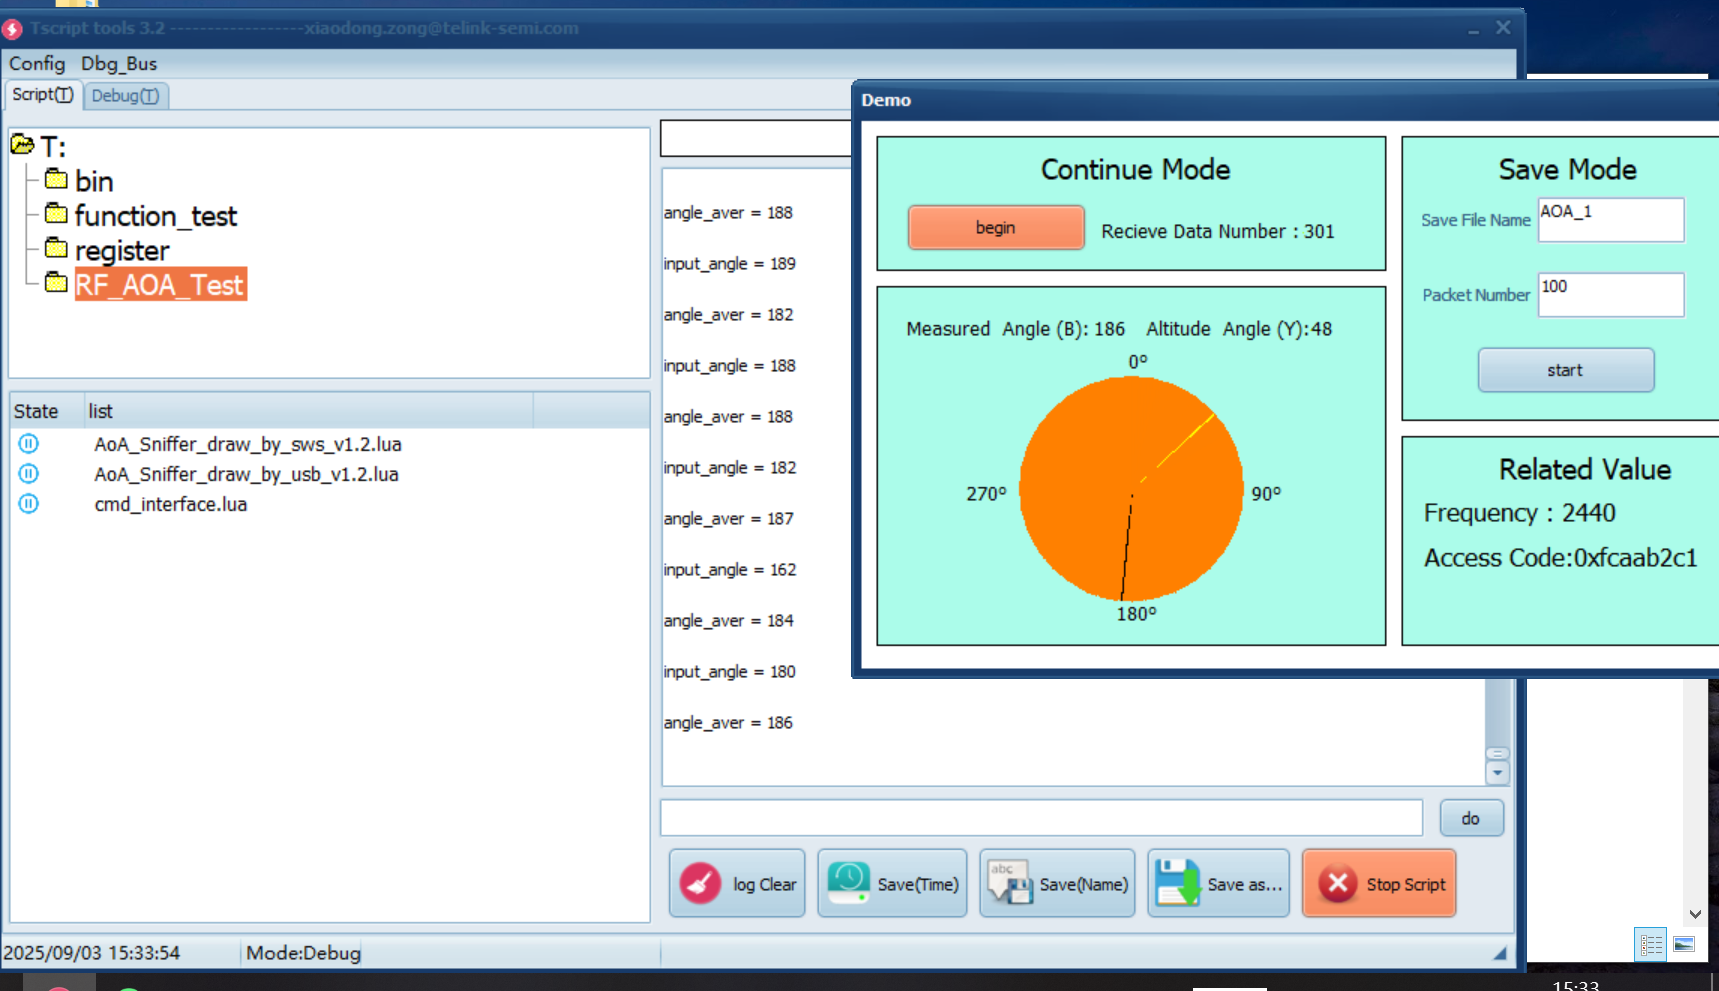Click the log Clear button label

(765, 884)
